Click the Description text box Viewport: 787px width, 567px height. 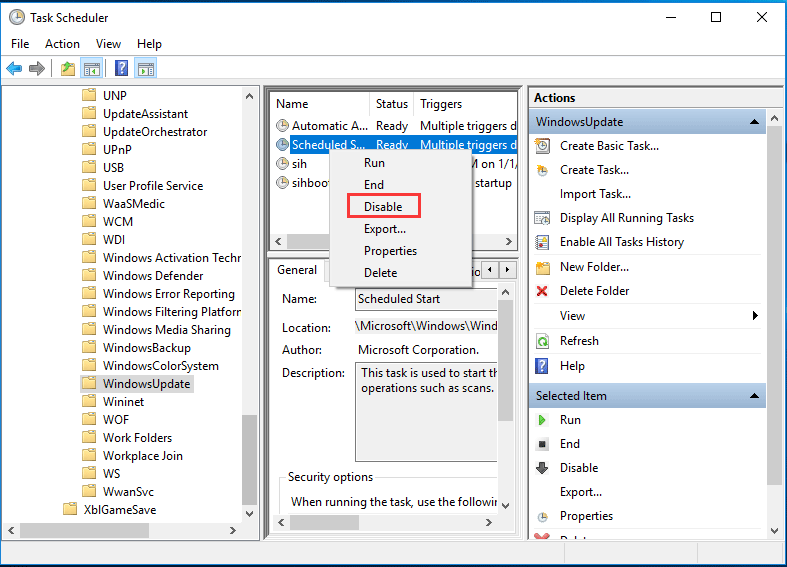426,411
